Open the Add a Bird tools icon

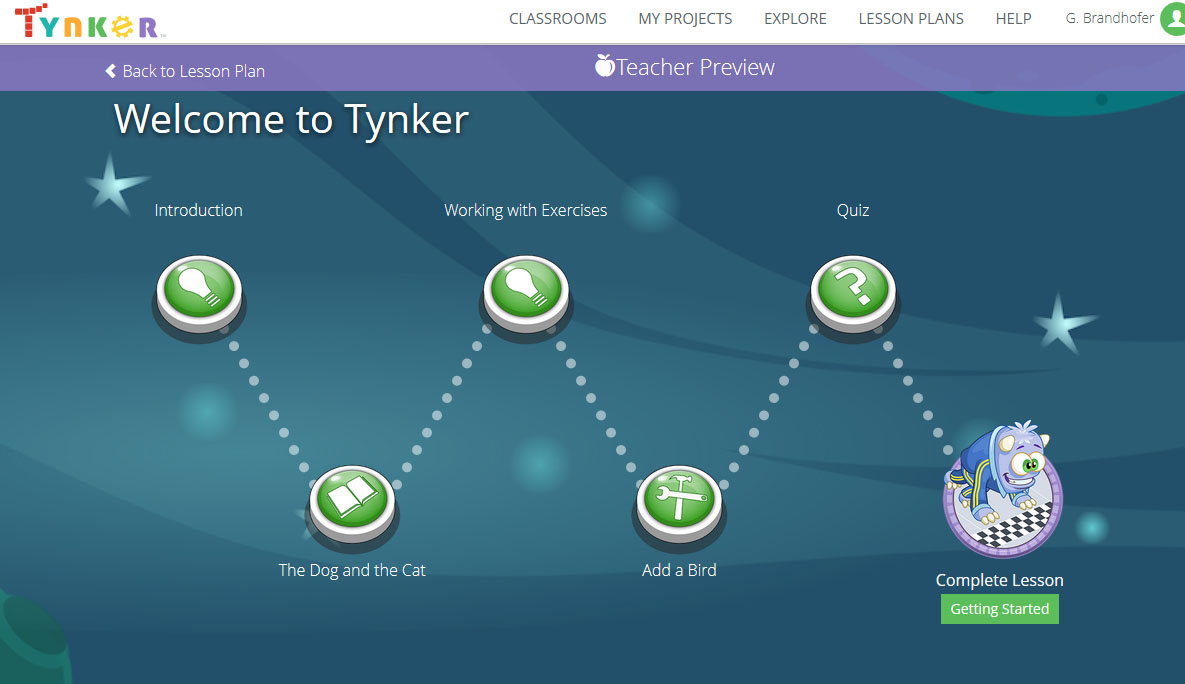click(679, 503)
